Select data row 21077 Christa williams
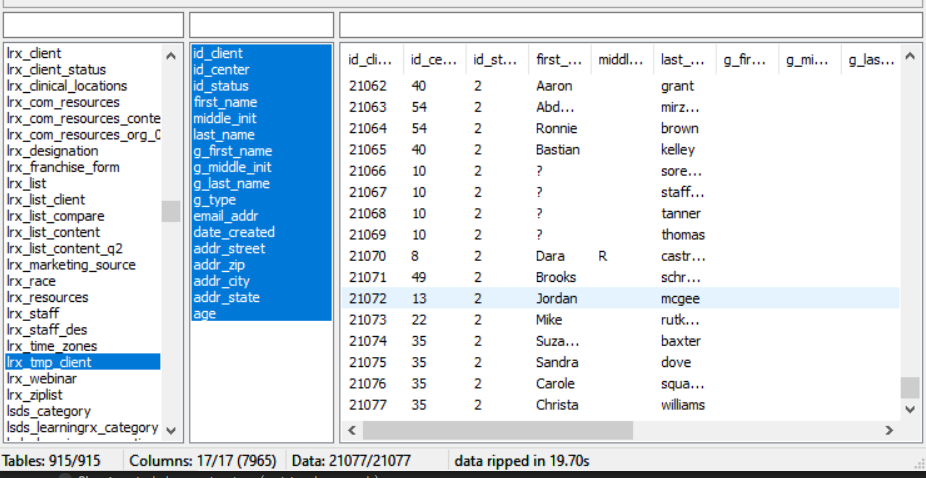Image resolution: width=926 pixels, height=478 pixels. [x=620, y=405]
